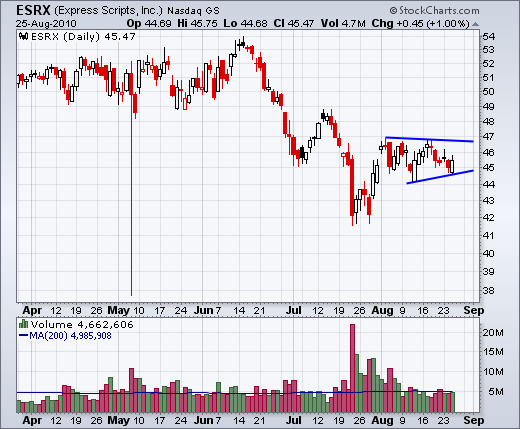The width and height of the screenshot is (520, 429).
Task: Click the Aug label on price chart axis
Action: [x=382, y=310]
